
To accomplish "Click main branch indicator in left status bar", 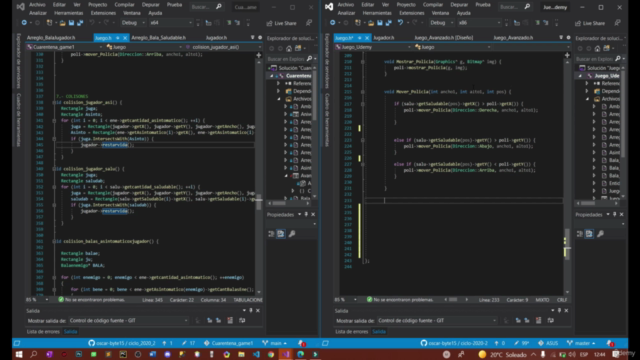I will (275, 343).
